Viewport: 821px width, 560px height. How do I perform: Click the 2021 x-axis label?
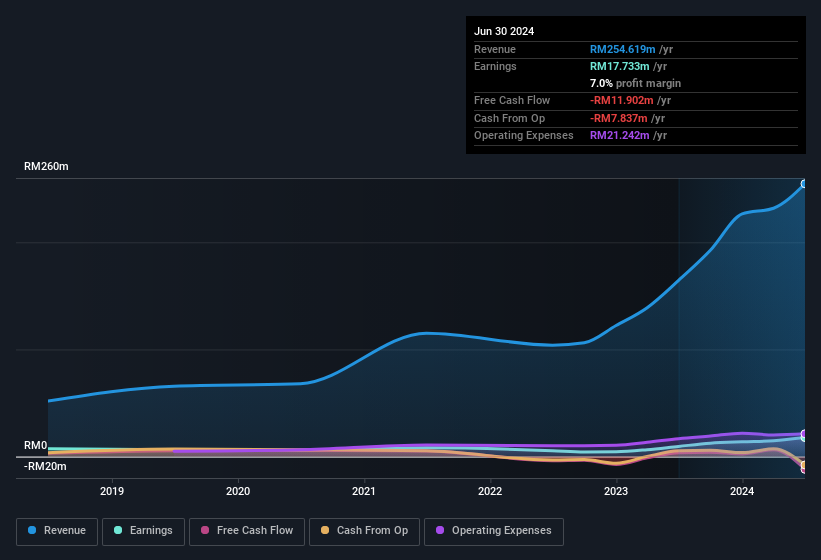[364, 491]
